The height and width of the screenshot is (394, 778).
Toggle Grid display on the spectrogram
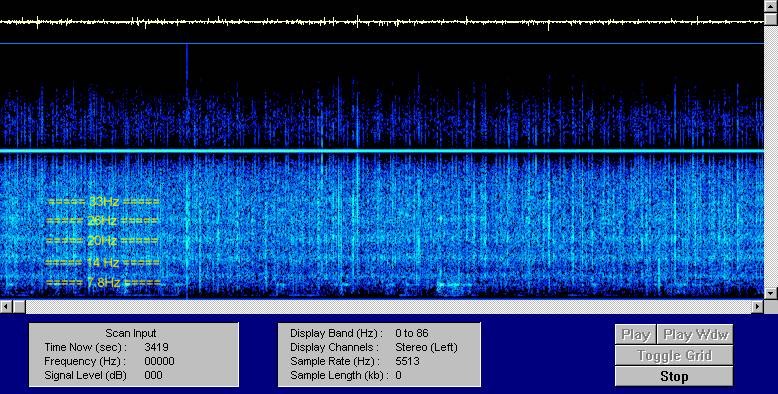click(x=674, y=356)
